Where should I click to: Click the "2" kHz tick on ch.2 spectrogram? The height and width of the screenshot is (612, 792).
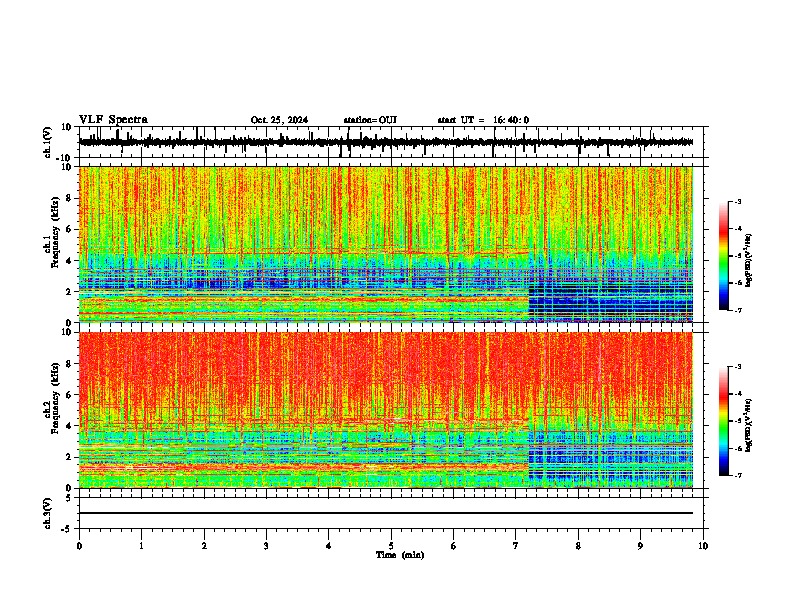point(70,457)
